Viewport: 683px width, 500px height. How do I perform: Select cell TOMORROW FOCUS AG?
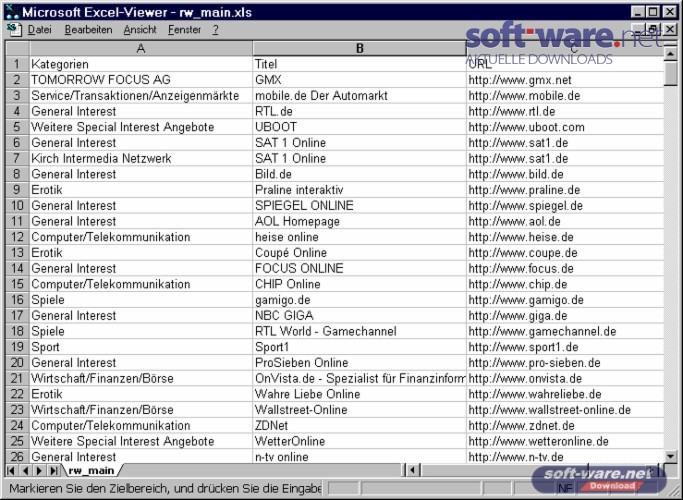point(141,80)
